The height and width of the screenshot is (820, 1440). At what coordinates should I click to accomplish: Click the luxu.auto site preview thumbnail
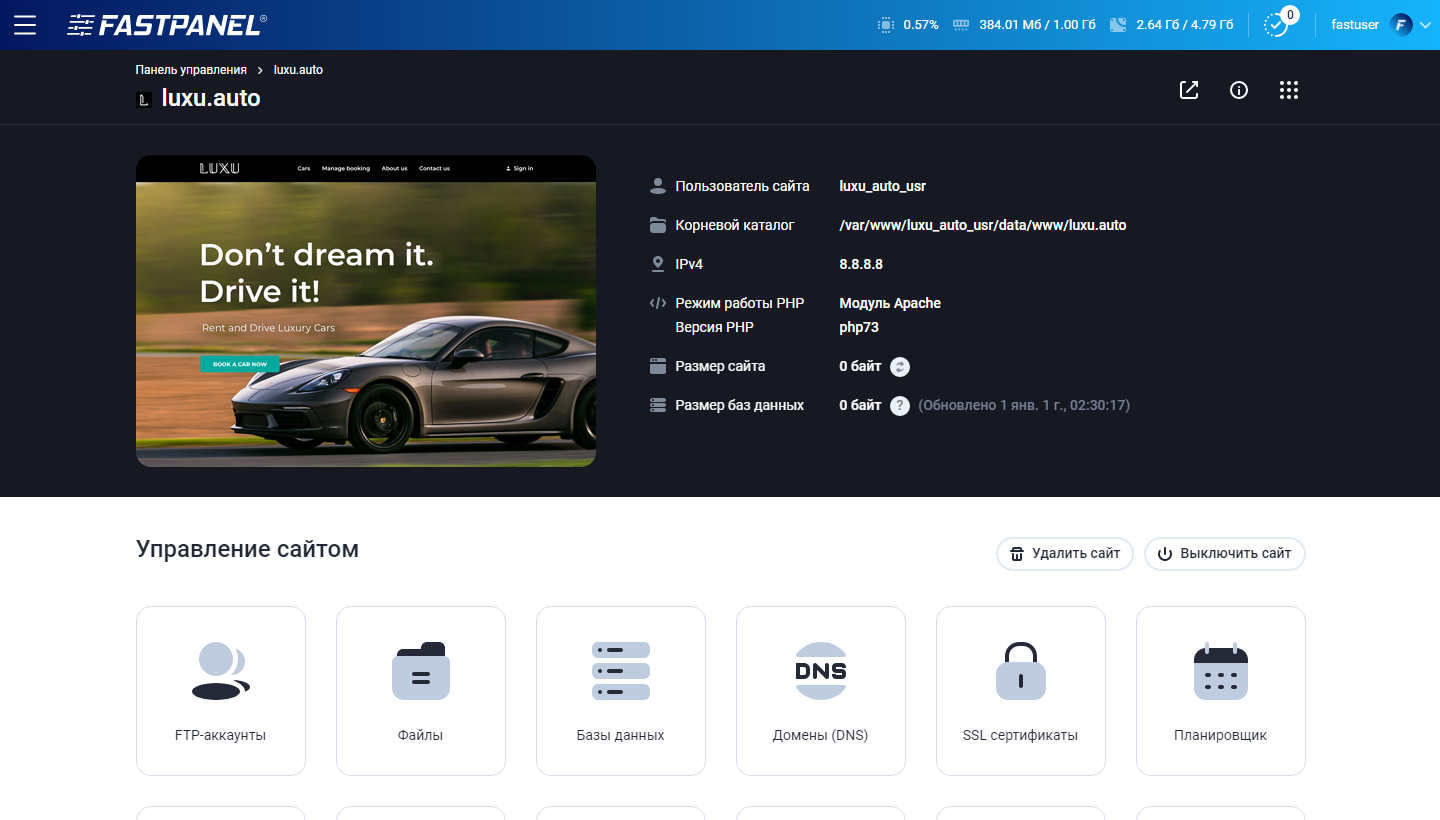tap(366, 311)
